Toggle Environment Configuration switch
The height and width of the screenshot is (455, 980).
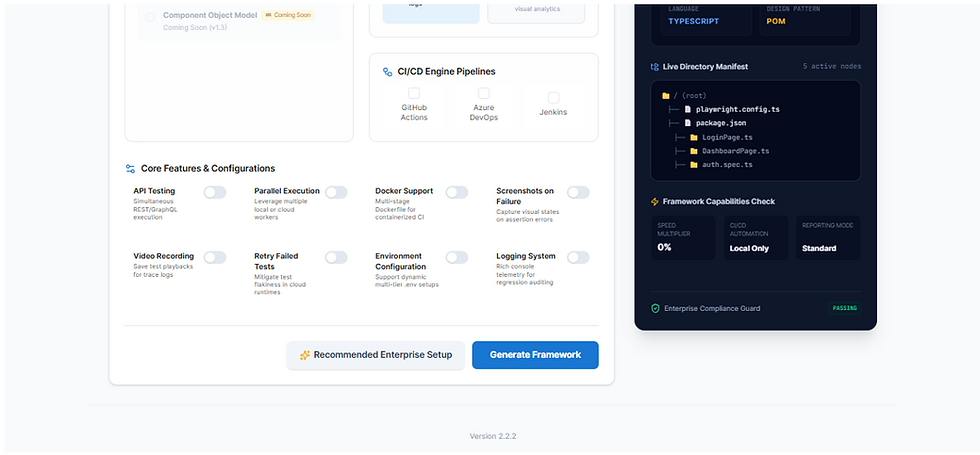click(457, 258)
